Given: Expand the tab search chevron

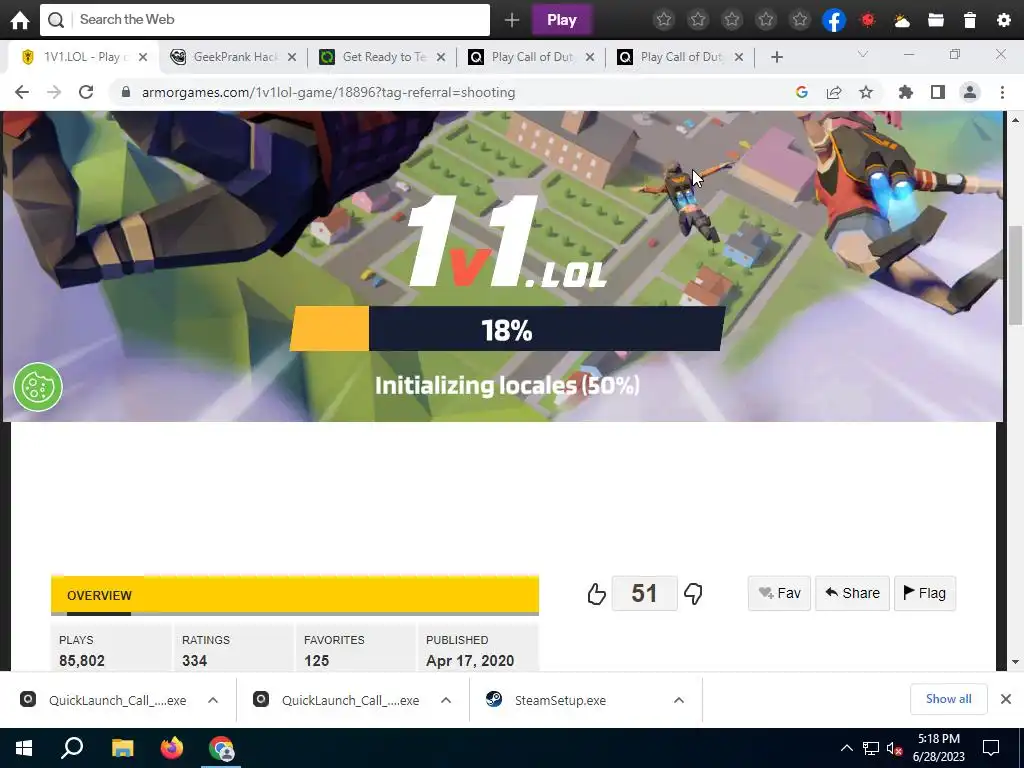Looking at the screenshot, I should pyautogui.click(x=863, y=55).
